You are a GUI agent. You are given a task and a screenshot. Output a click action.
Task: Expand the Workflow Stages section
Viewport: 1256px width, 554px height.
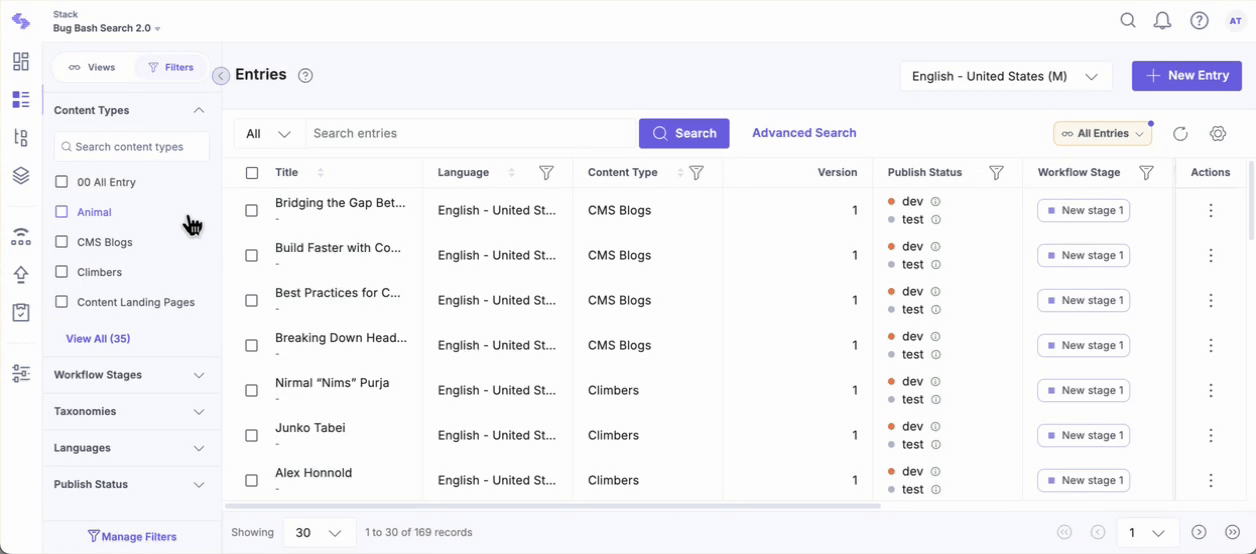pos(199,375)
